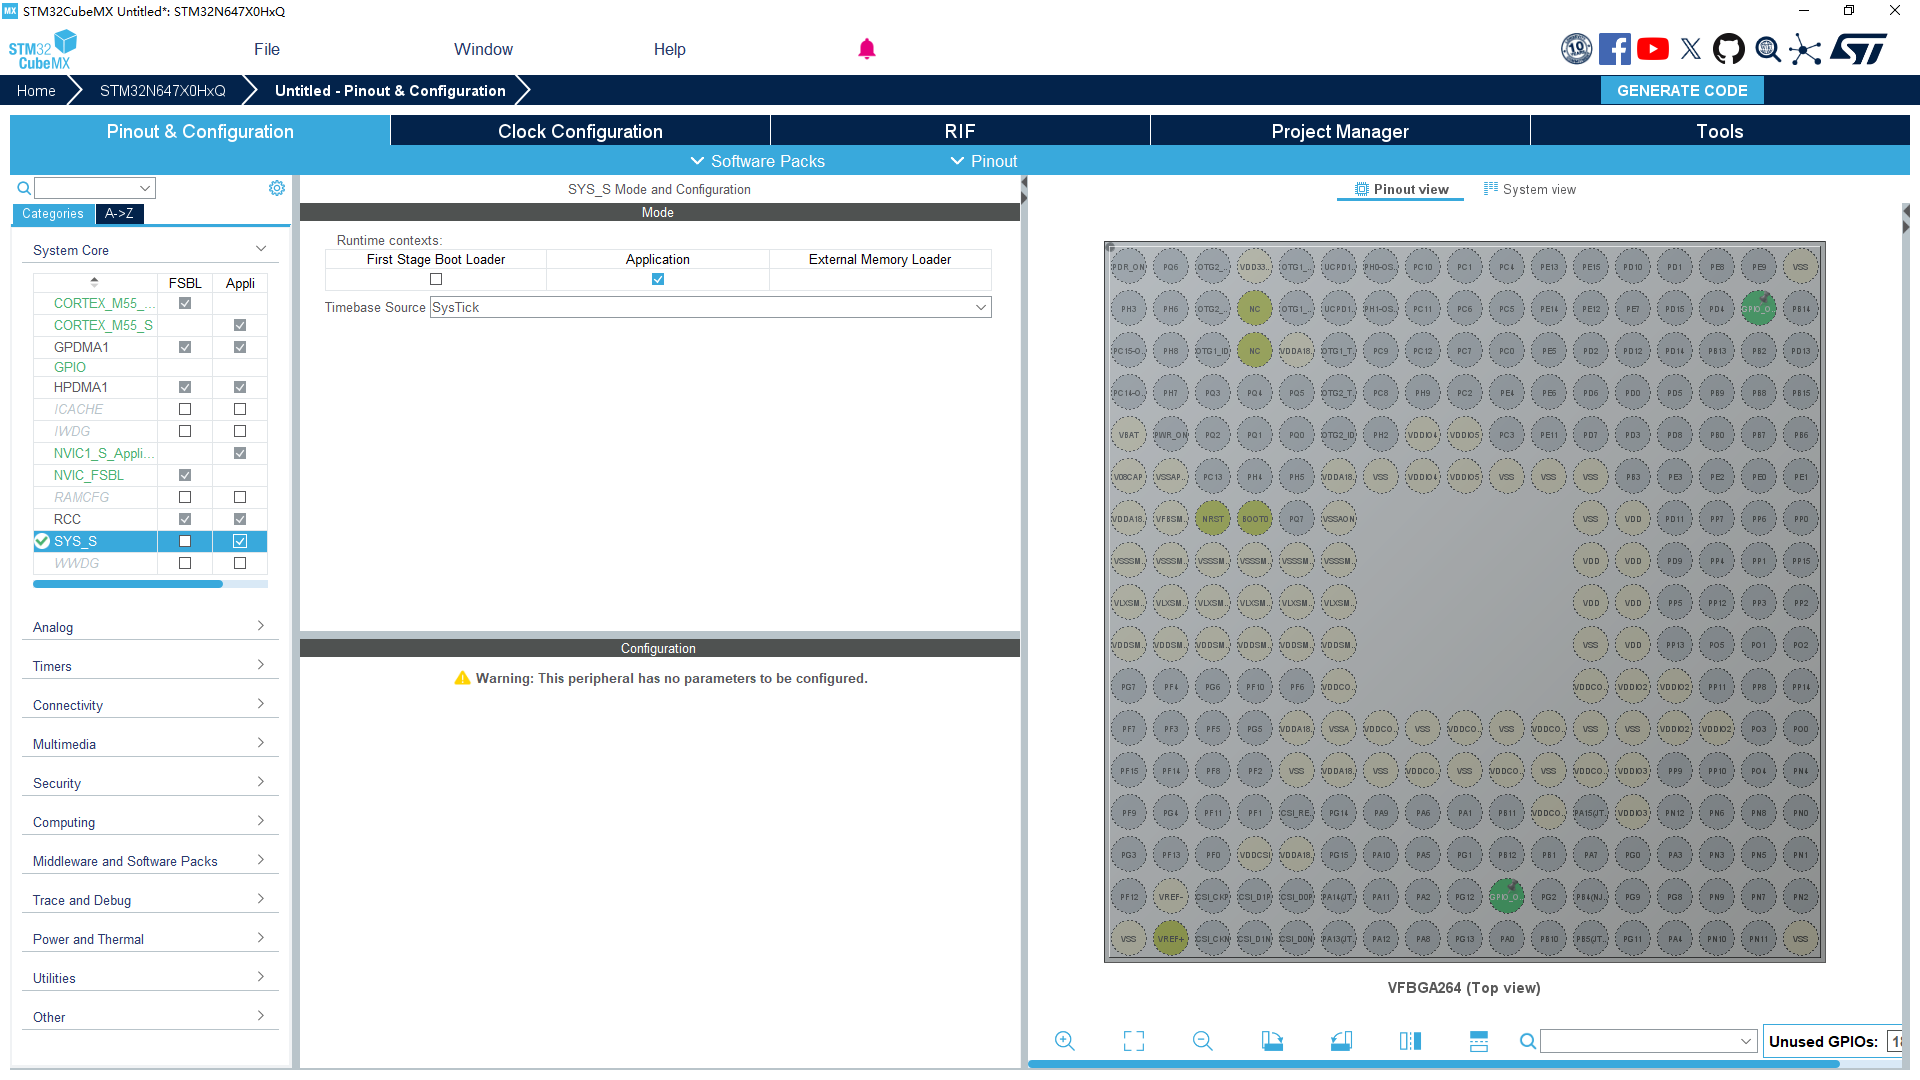Open the categories settings gear icon
This screenshot has width=1920, height=1080.
click(x=277, y=188)
